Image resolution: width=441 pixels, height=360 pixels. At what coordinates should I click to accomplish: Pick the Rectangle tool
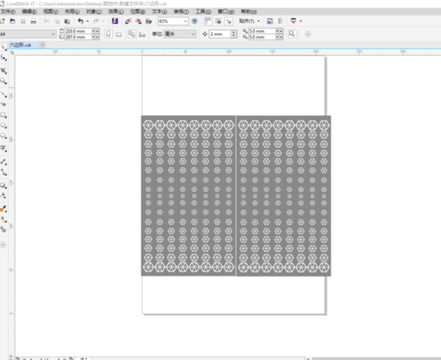coord(4,115)
